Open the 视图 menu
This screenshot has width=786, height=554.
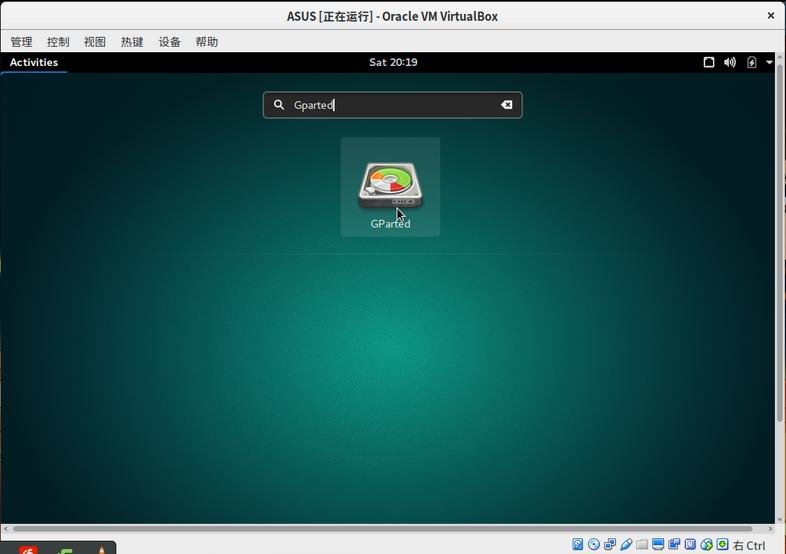pos(95,42)
